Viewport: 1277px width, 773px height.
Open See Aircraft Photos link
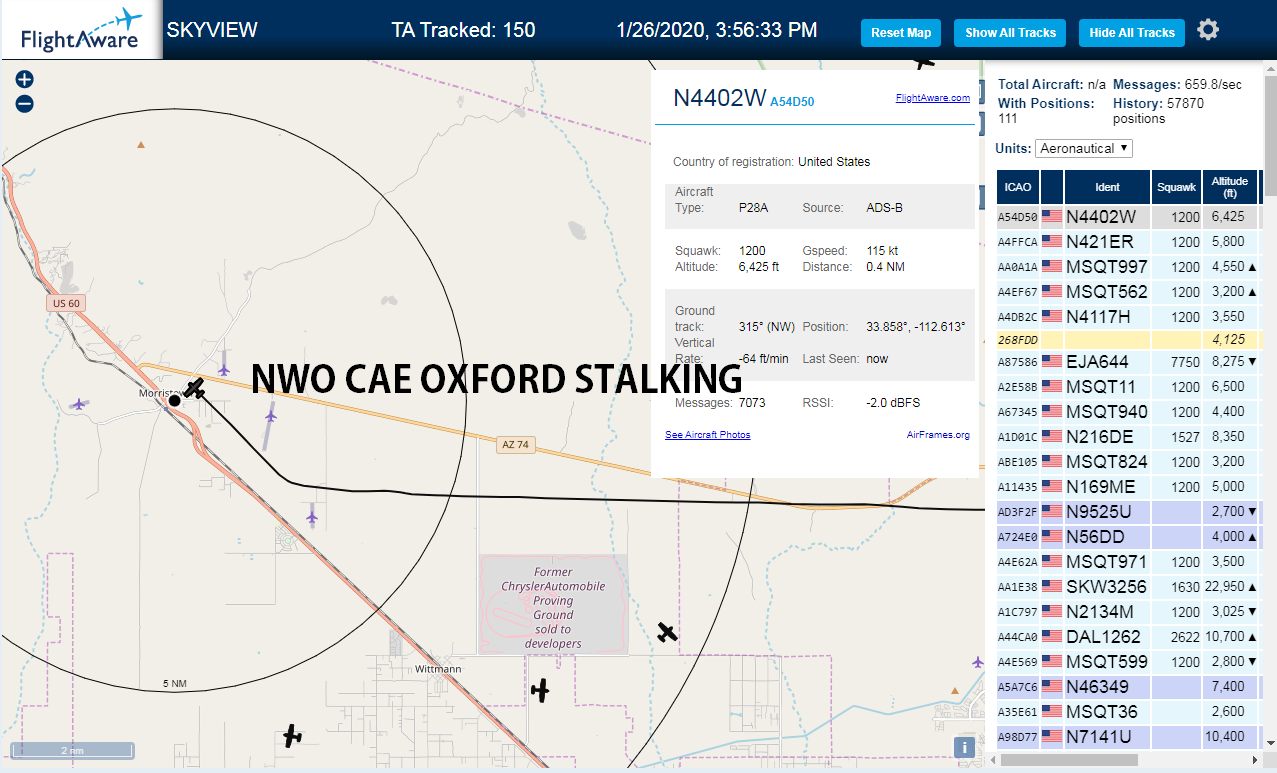click(x=708, y=435)
